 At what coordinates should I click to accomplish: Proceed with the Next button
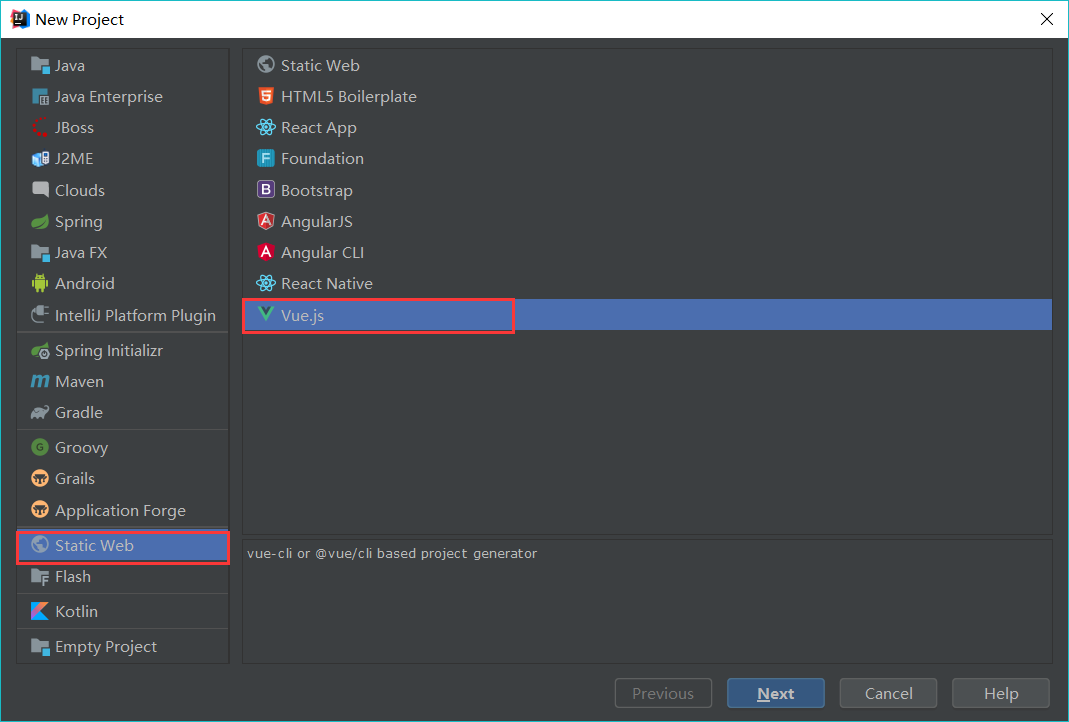click(776, 693)
